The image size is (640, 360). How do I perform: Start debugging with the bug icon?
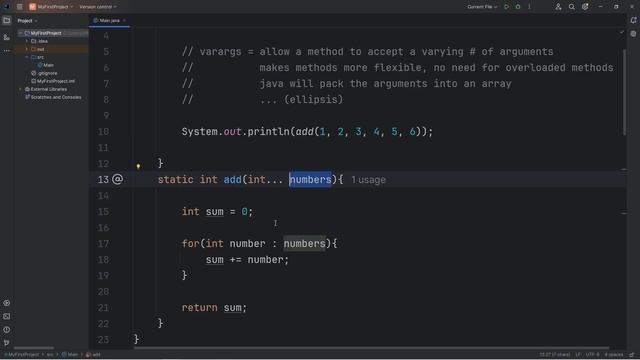[518, 7]
